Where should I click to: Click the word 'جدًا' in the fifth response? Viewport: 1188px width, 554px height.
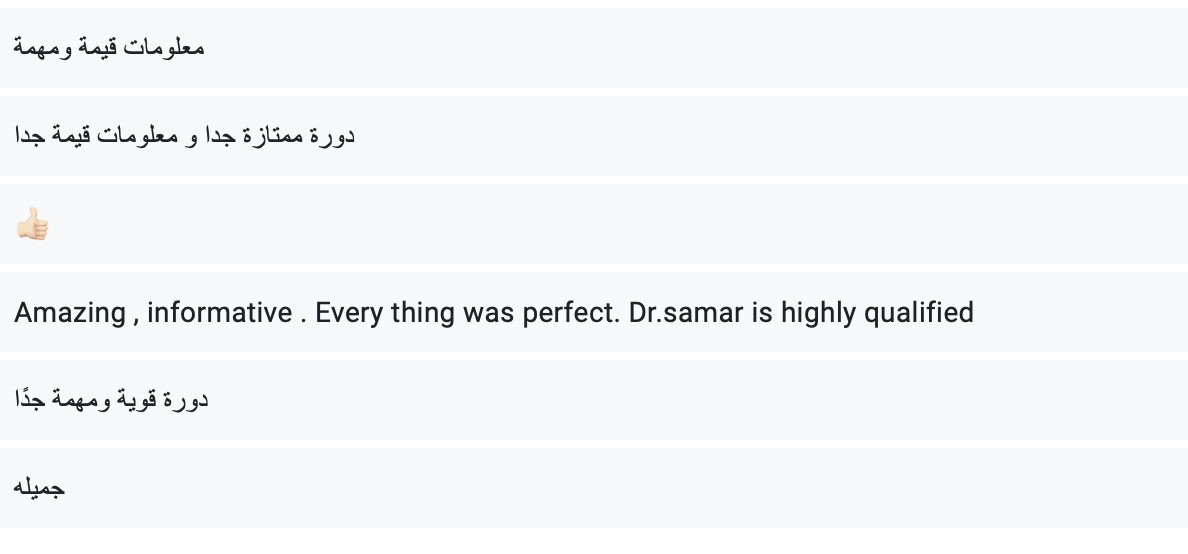(x=30, y=401)
